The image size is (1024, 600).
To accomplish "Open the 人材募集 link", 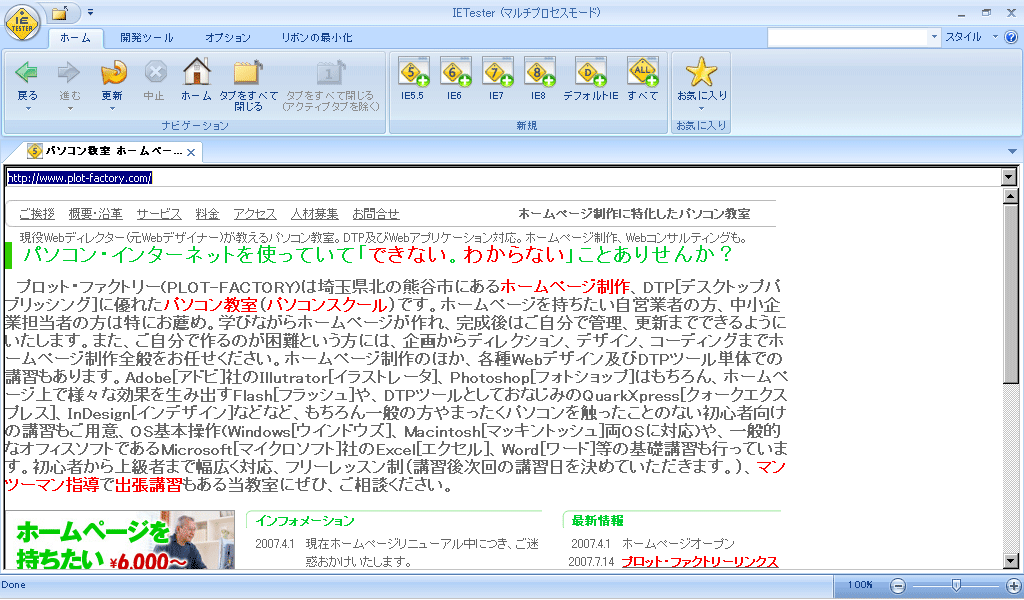I will [x=314, y=213].
